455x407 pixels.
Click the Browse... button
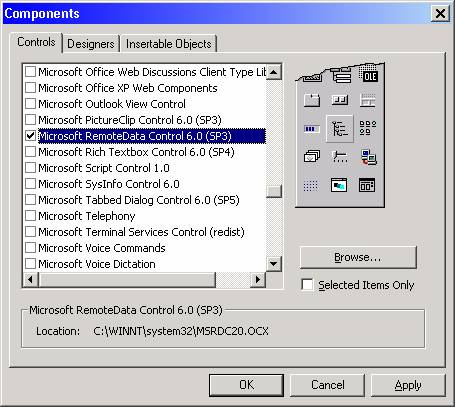tap(358, 257)
